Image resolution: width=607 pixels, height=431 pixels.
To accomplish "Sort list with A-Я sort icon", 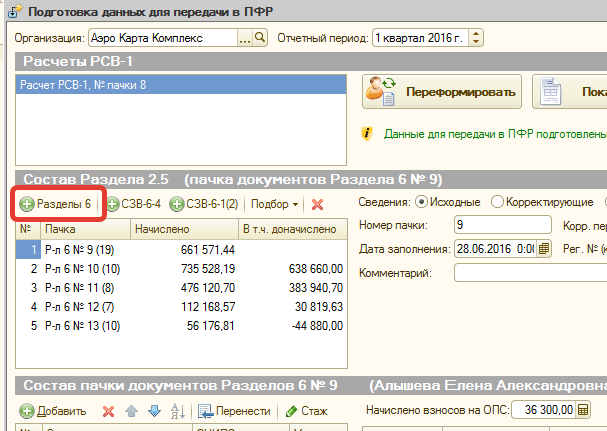I will [x=178, y=411].
